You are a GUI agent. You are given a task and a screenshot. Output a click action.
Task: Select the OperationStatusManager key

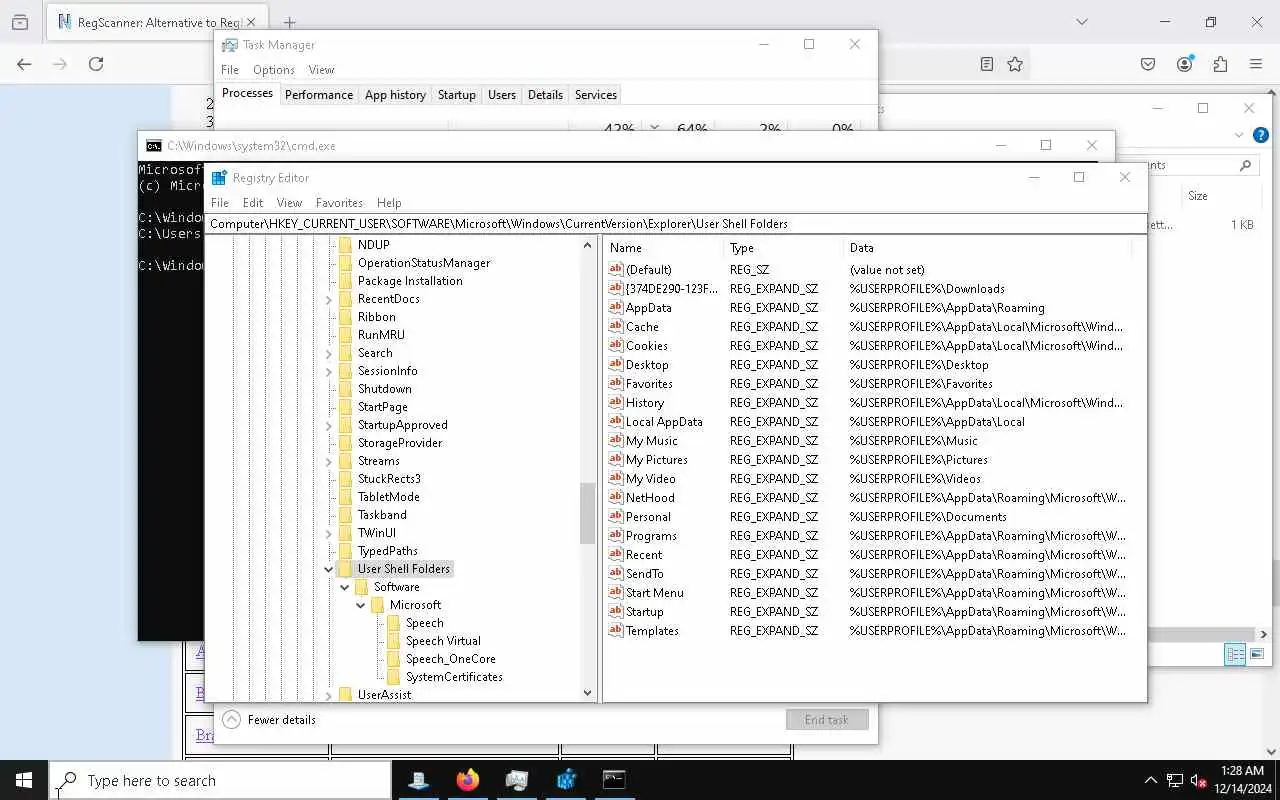(424, 263)
